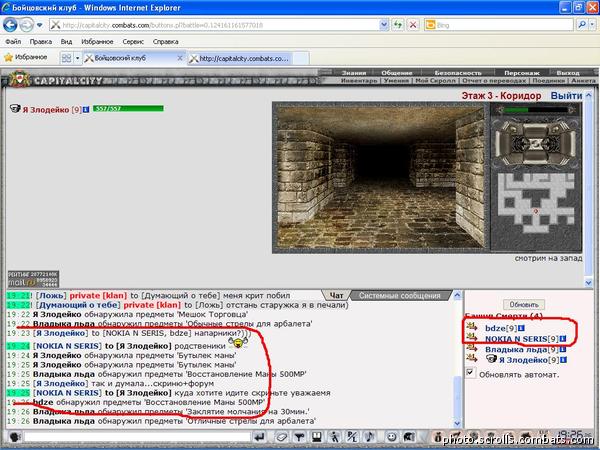Click the Favorites star icon
Viewport: 600px width, 450px height.
click(x=8, y=57)
